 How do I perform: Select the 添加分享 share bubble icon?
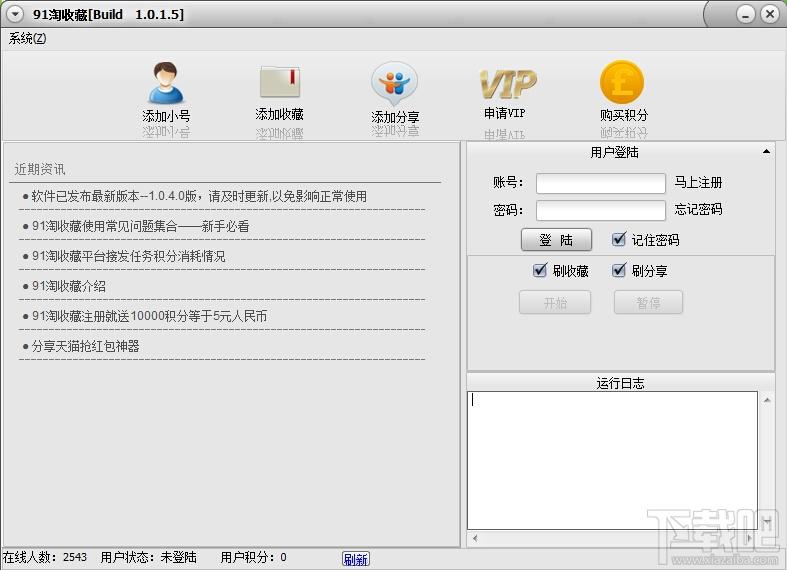coord(395,83)
